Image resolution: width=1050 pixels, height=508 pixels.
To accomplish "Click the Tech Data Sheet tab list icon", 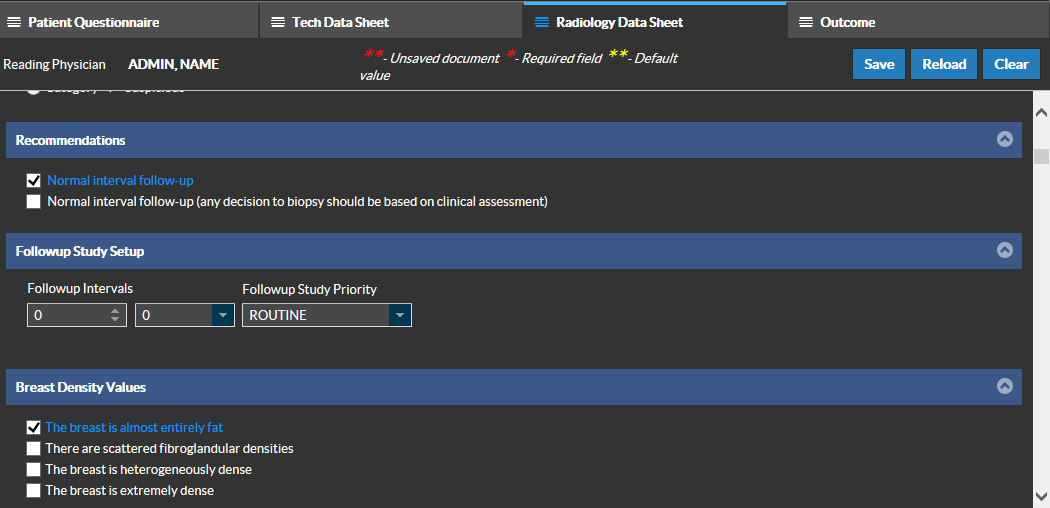I will point(278,22).
